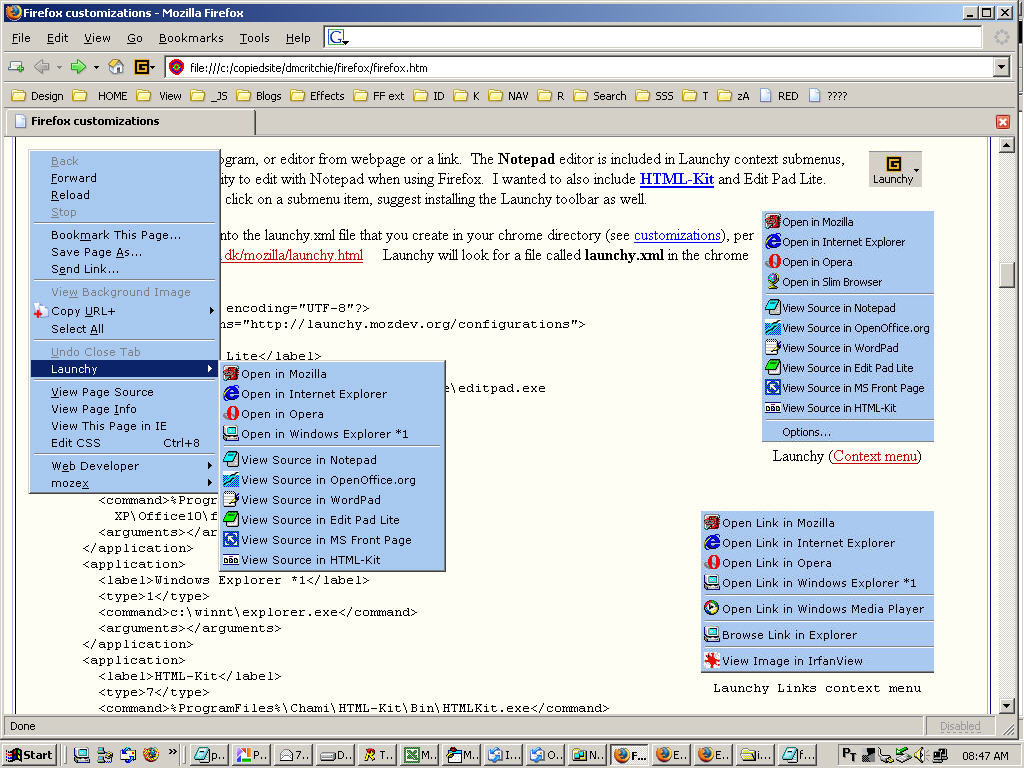Choose Open in Internet Explorer submenu item
The height and width of the screenshot is (768, 1024).
(x=332, y=394)
